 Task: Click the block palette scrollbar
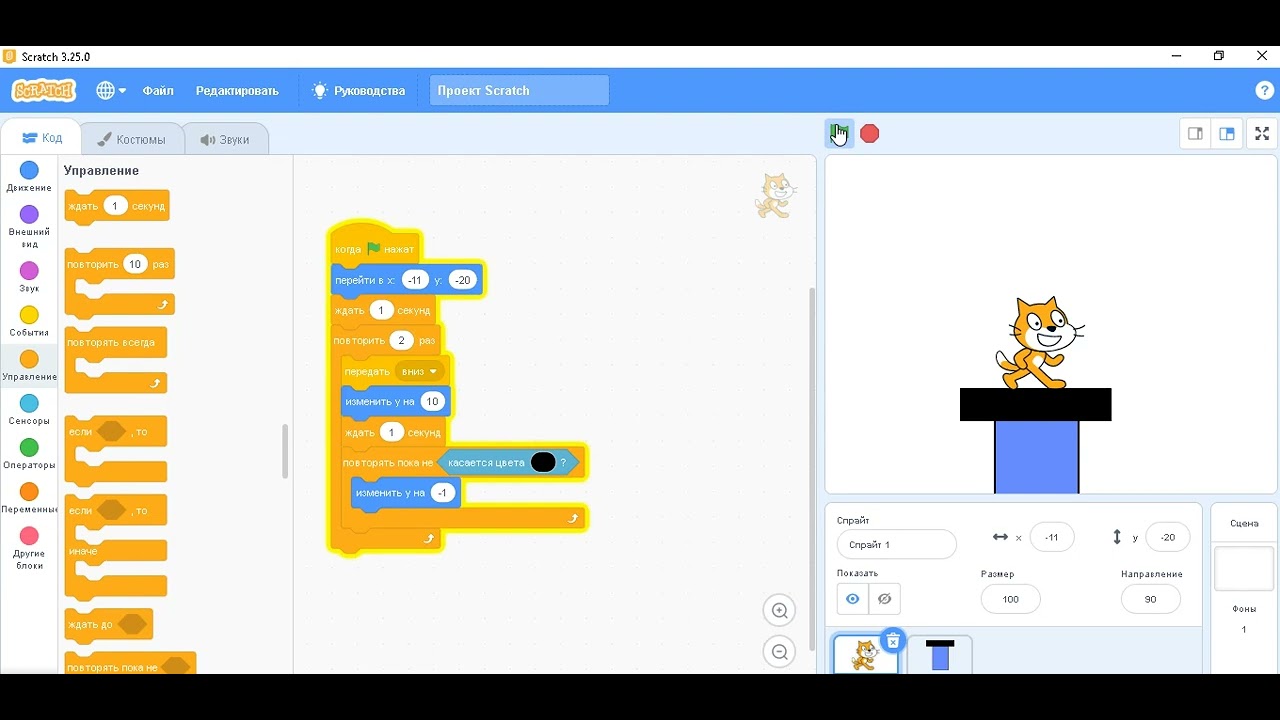coord(285,452)
